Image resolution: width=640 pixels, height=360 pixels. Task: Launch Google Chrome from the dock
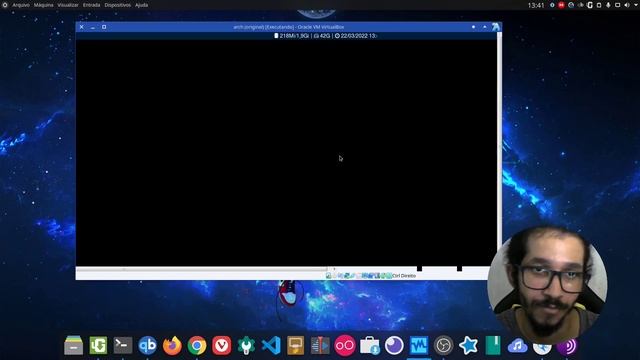pos(197,345)
